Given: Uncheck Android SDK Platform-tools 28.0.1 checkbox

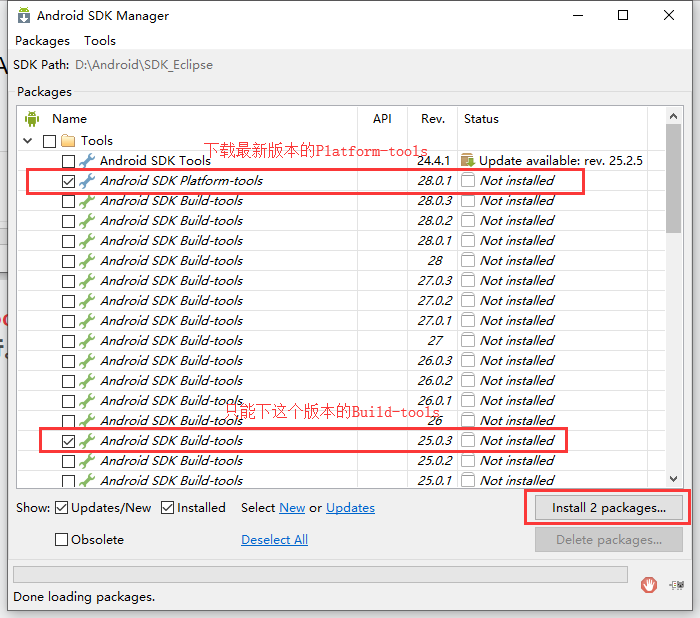Looking at the screenshot, I should (68, 181).
